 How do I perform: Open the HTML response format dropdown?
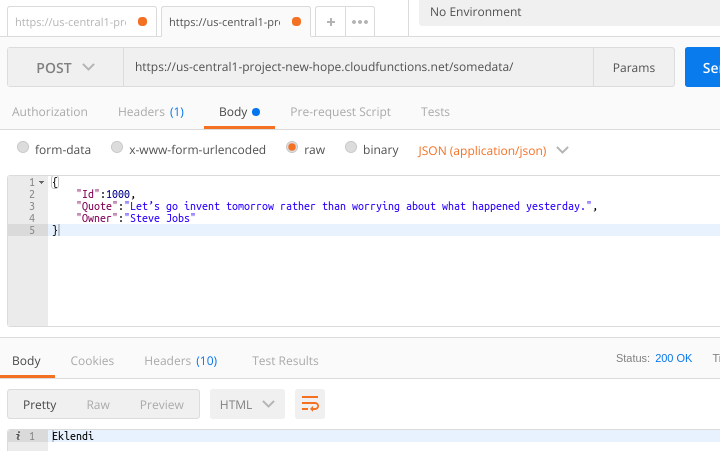click(247, 404)
